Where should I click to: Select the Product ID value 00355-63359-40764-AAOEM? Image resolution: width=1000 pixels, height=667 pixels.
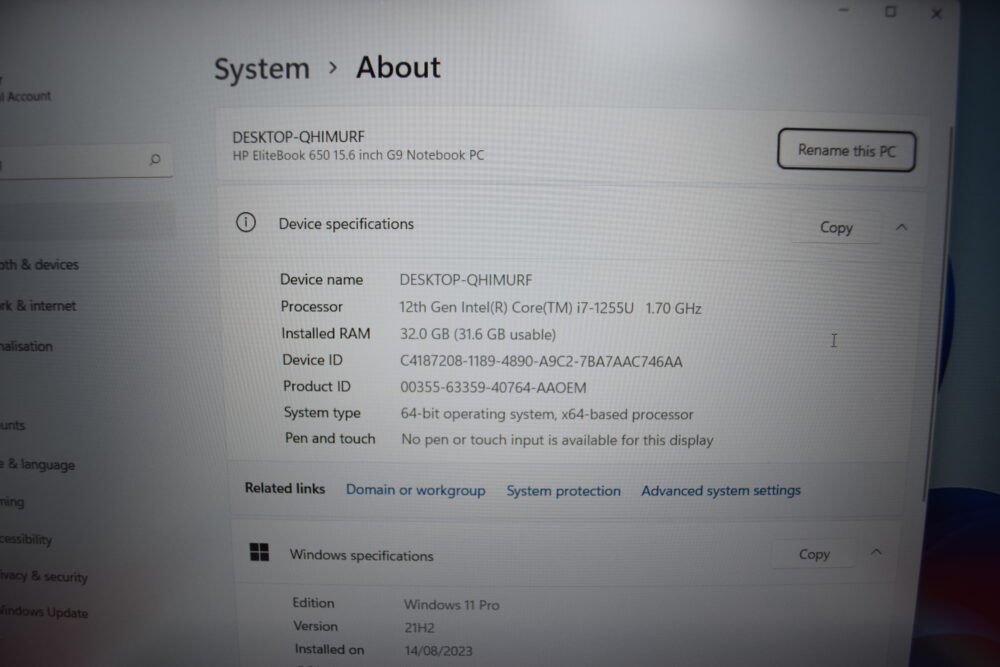pyautogui.click(x=493, y=387)
